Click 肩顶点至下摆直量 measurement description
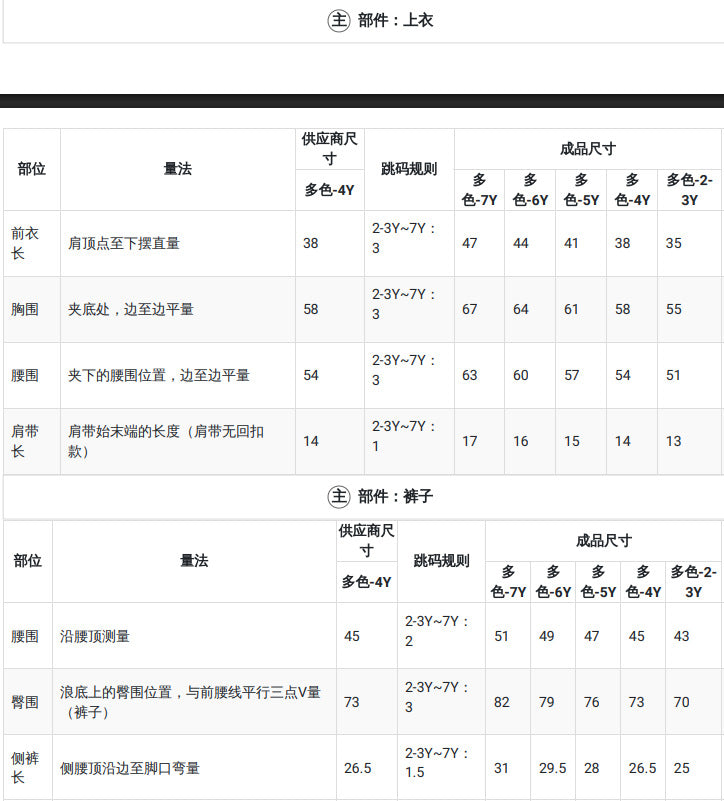Image resolution: width=724 pixels, height=801 pixels. point(124,243)
